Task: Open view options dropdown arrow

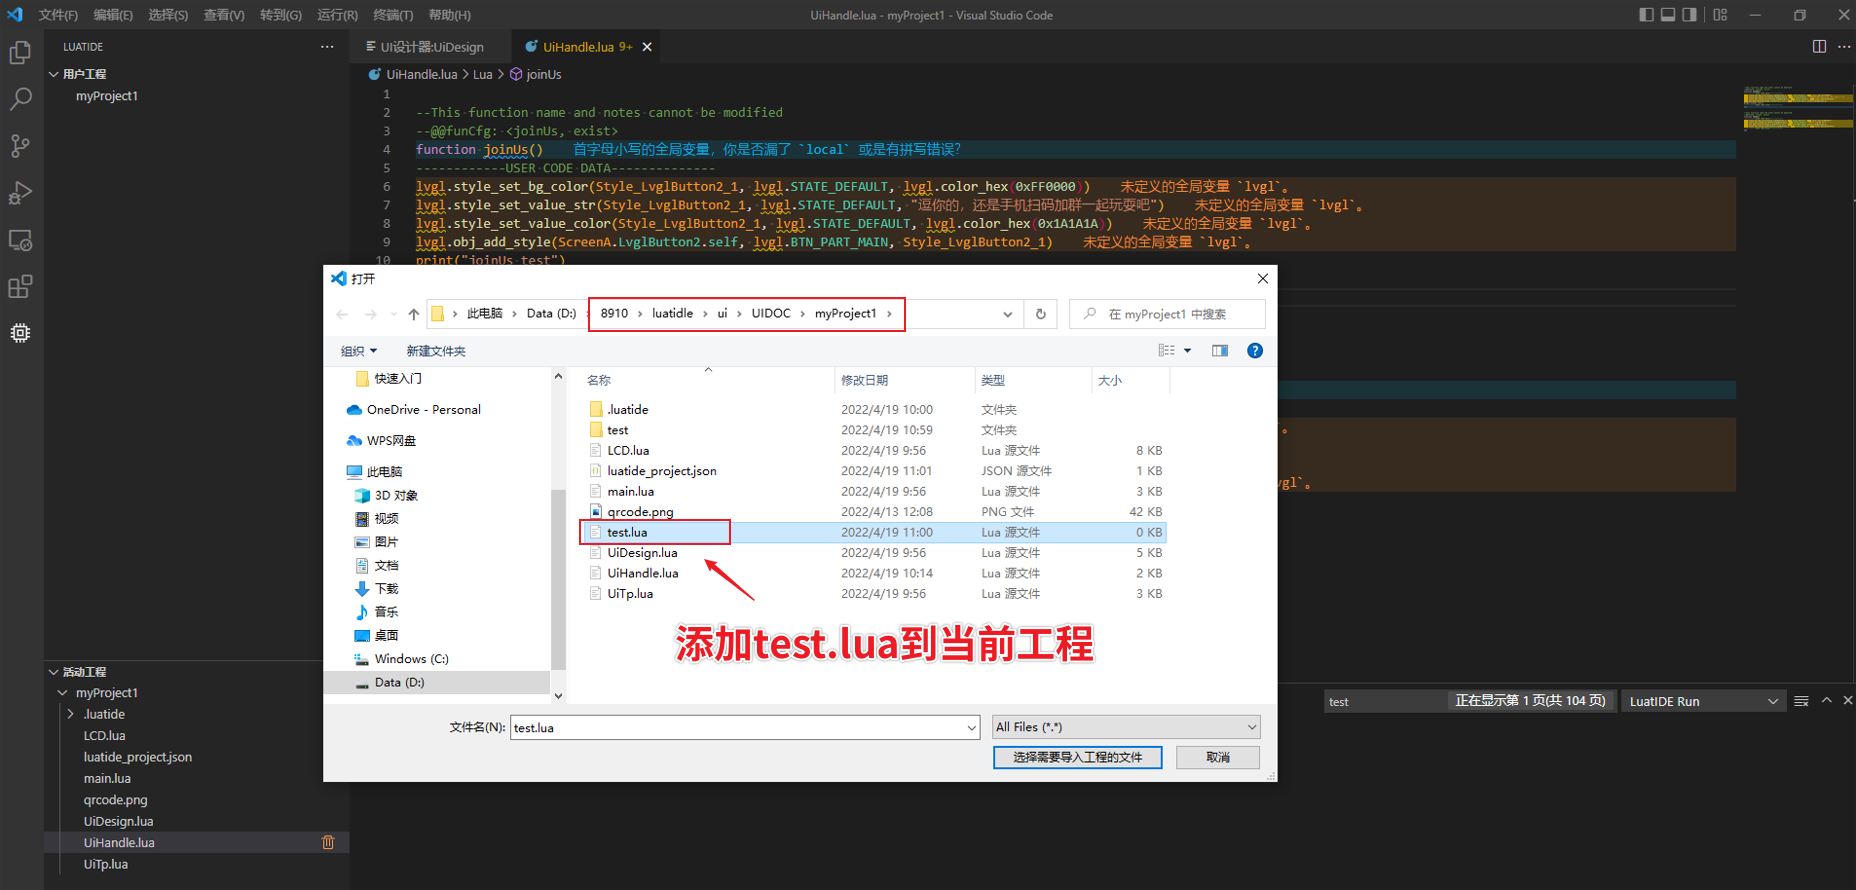Action: [x=1188, y=351]
